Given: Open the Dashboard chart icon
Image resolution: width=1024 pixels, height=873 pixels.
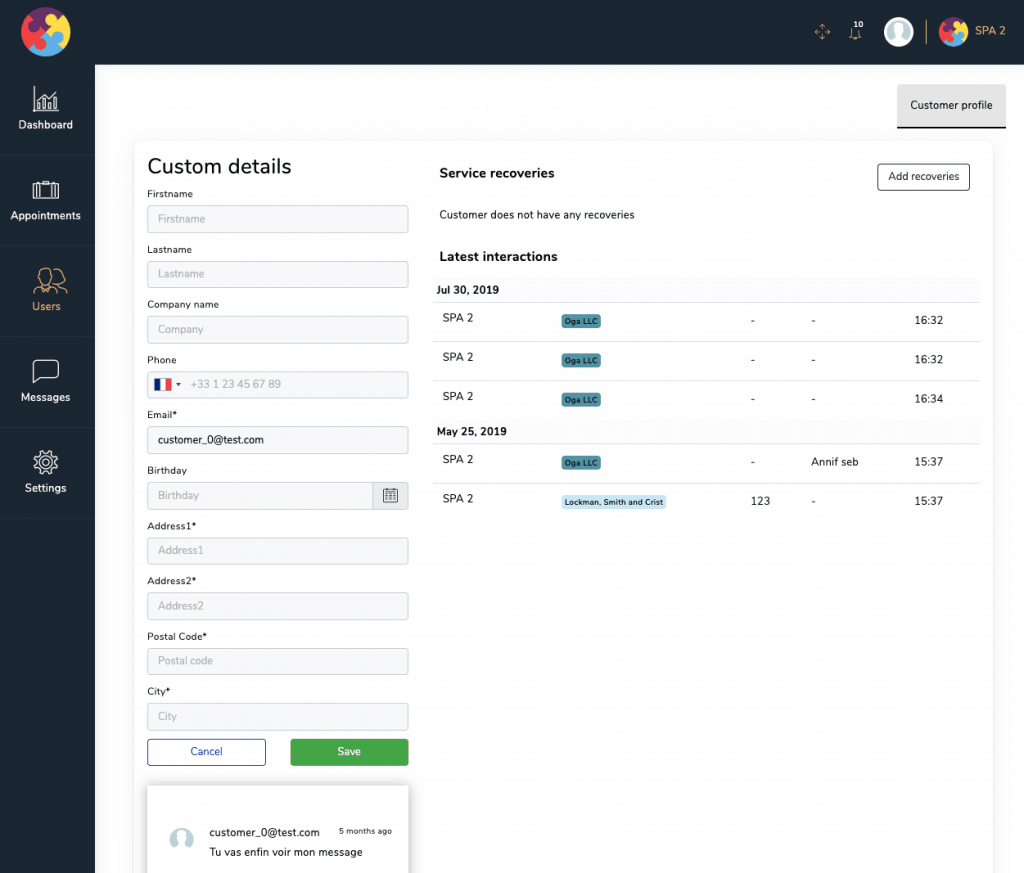Looking at the screenshot, I should 46,99.
